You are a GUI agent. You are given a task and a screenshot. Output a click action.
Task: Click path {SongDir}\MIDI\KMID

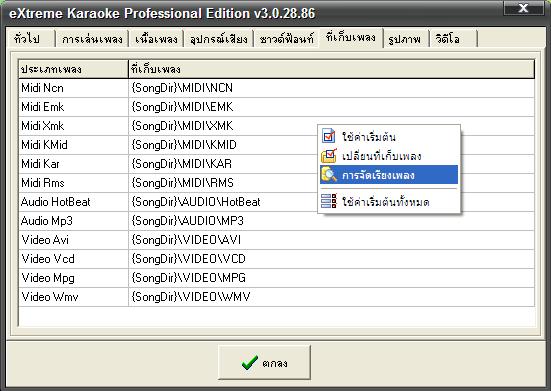184,145
